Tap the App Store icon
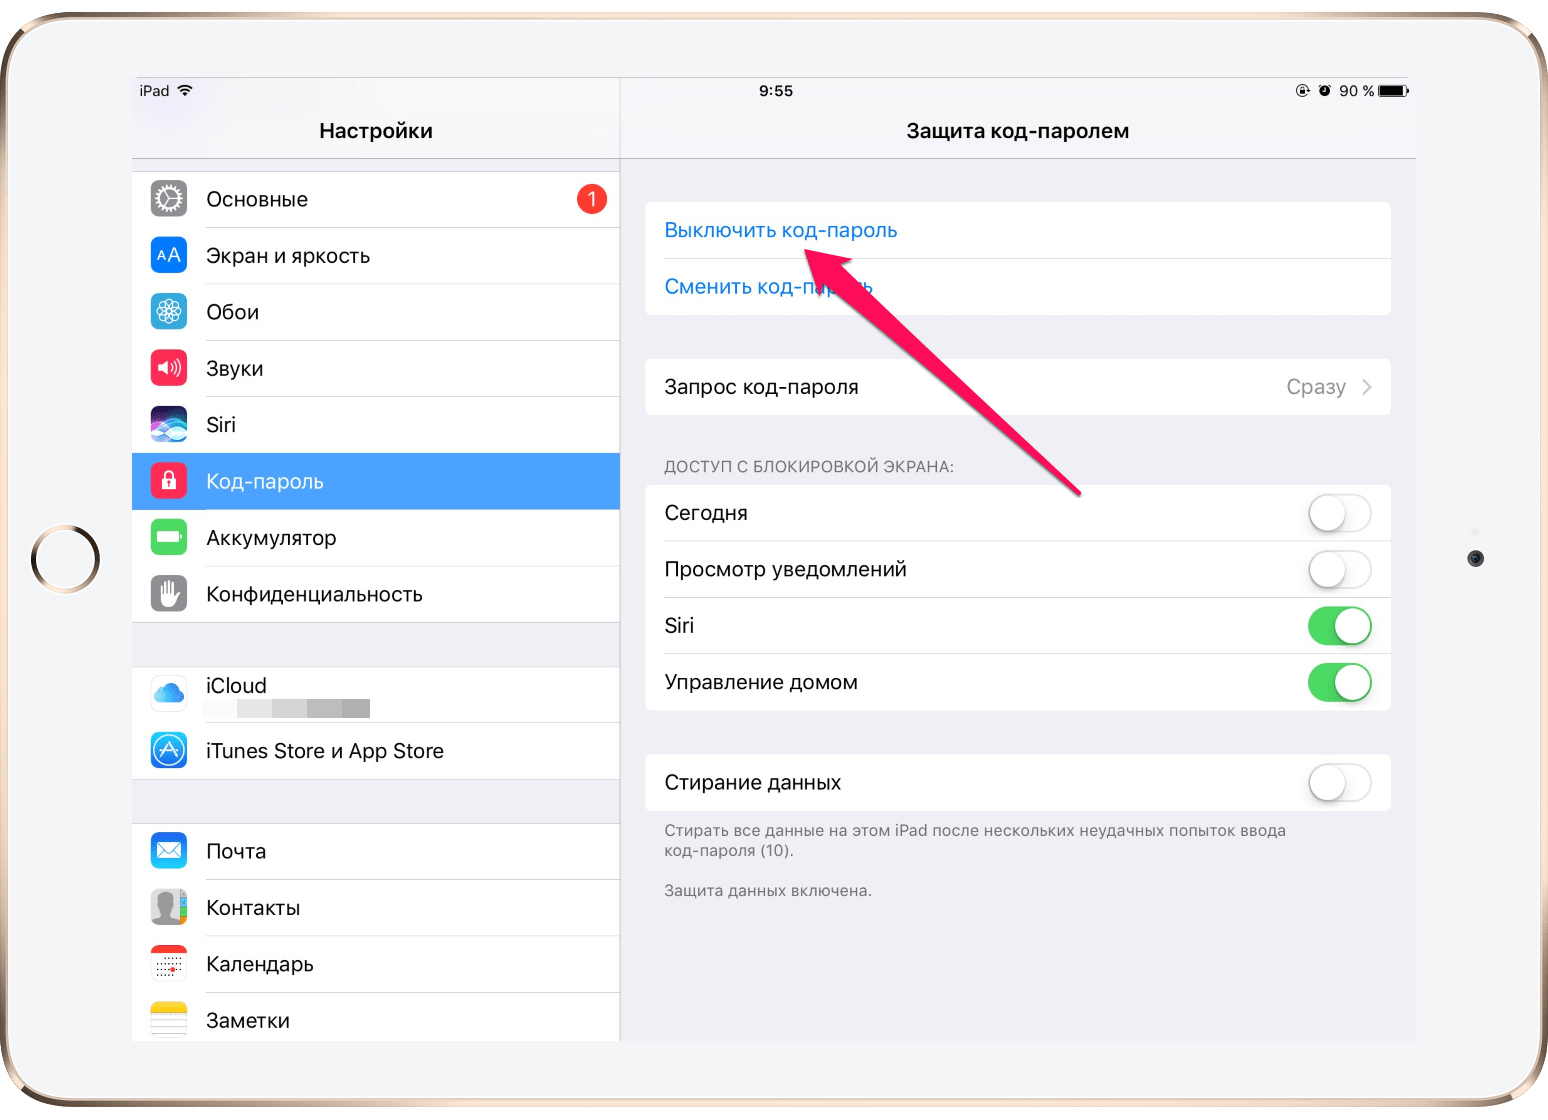Image resolution: width=1548 pixels, height=1120 pixels. point(169,750)
